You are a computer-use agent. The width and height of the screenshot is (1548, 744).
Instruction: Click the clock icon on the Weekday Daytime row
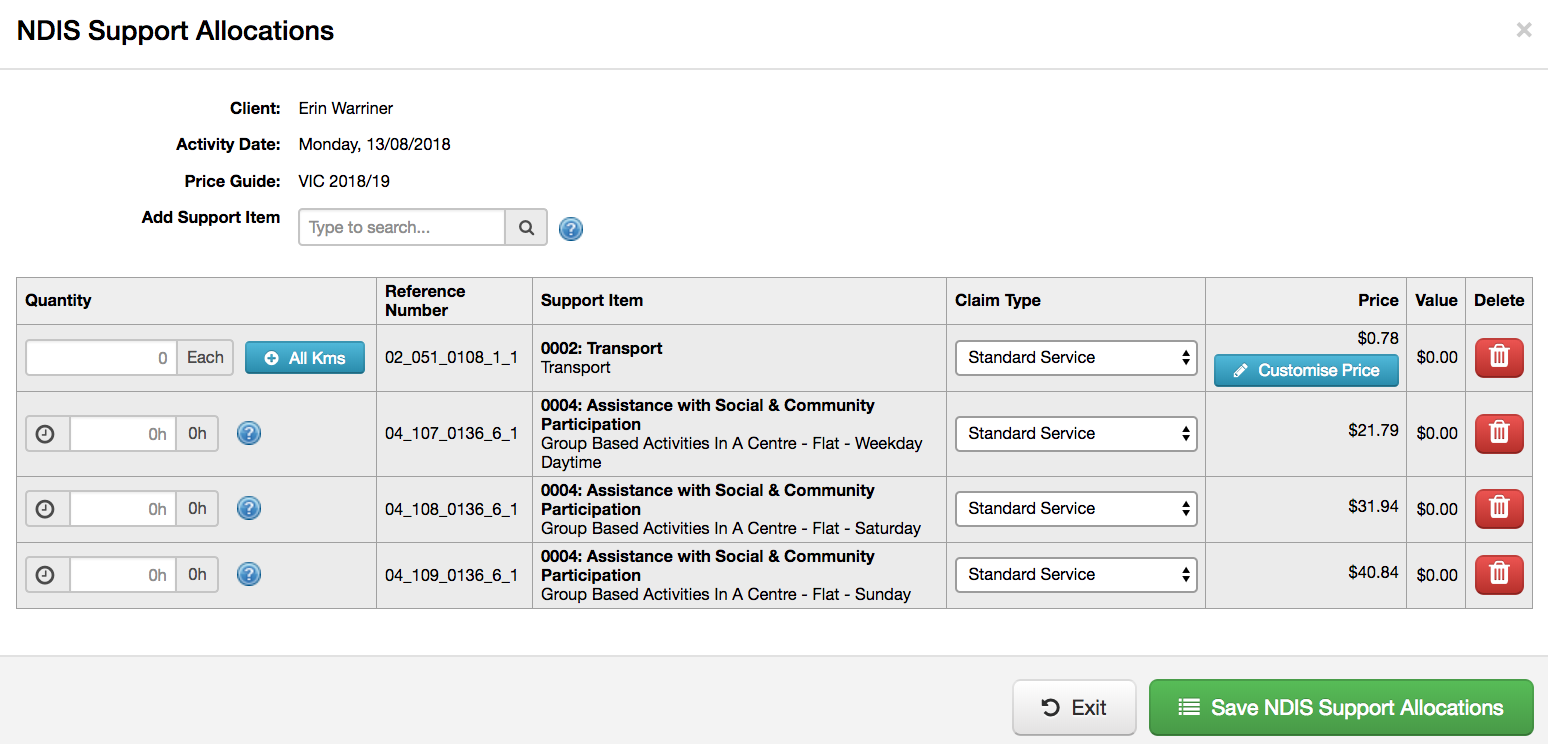[47, 433]
